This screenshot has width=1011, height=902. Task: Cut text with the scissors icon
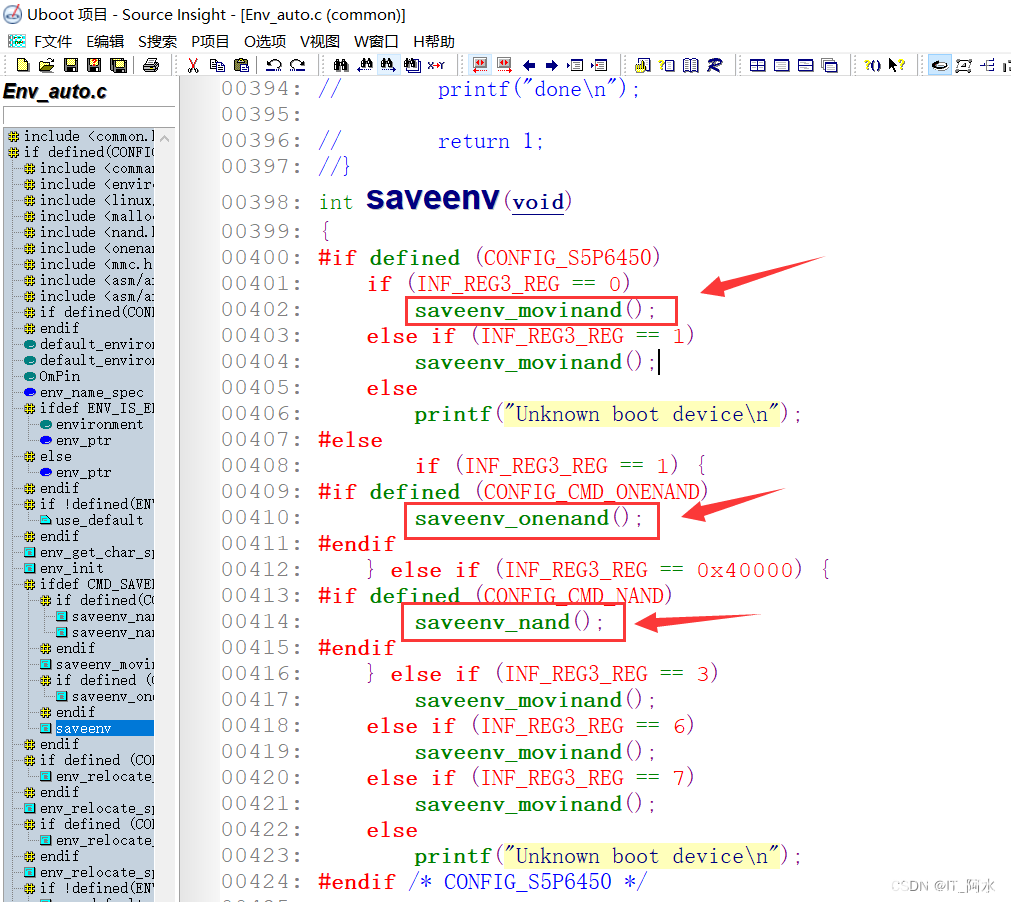pyautogui.click(x=193, y=65)
